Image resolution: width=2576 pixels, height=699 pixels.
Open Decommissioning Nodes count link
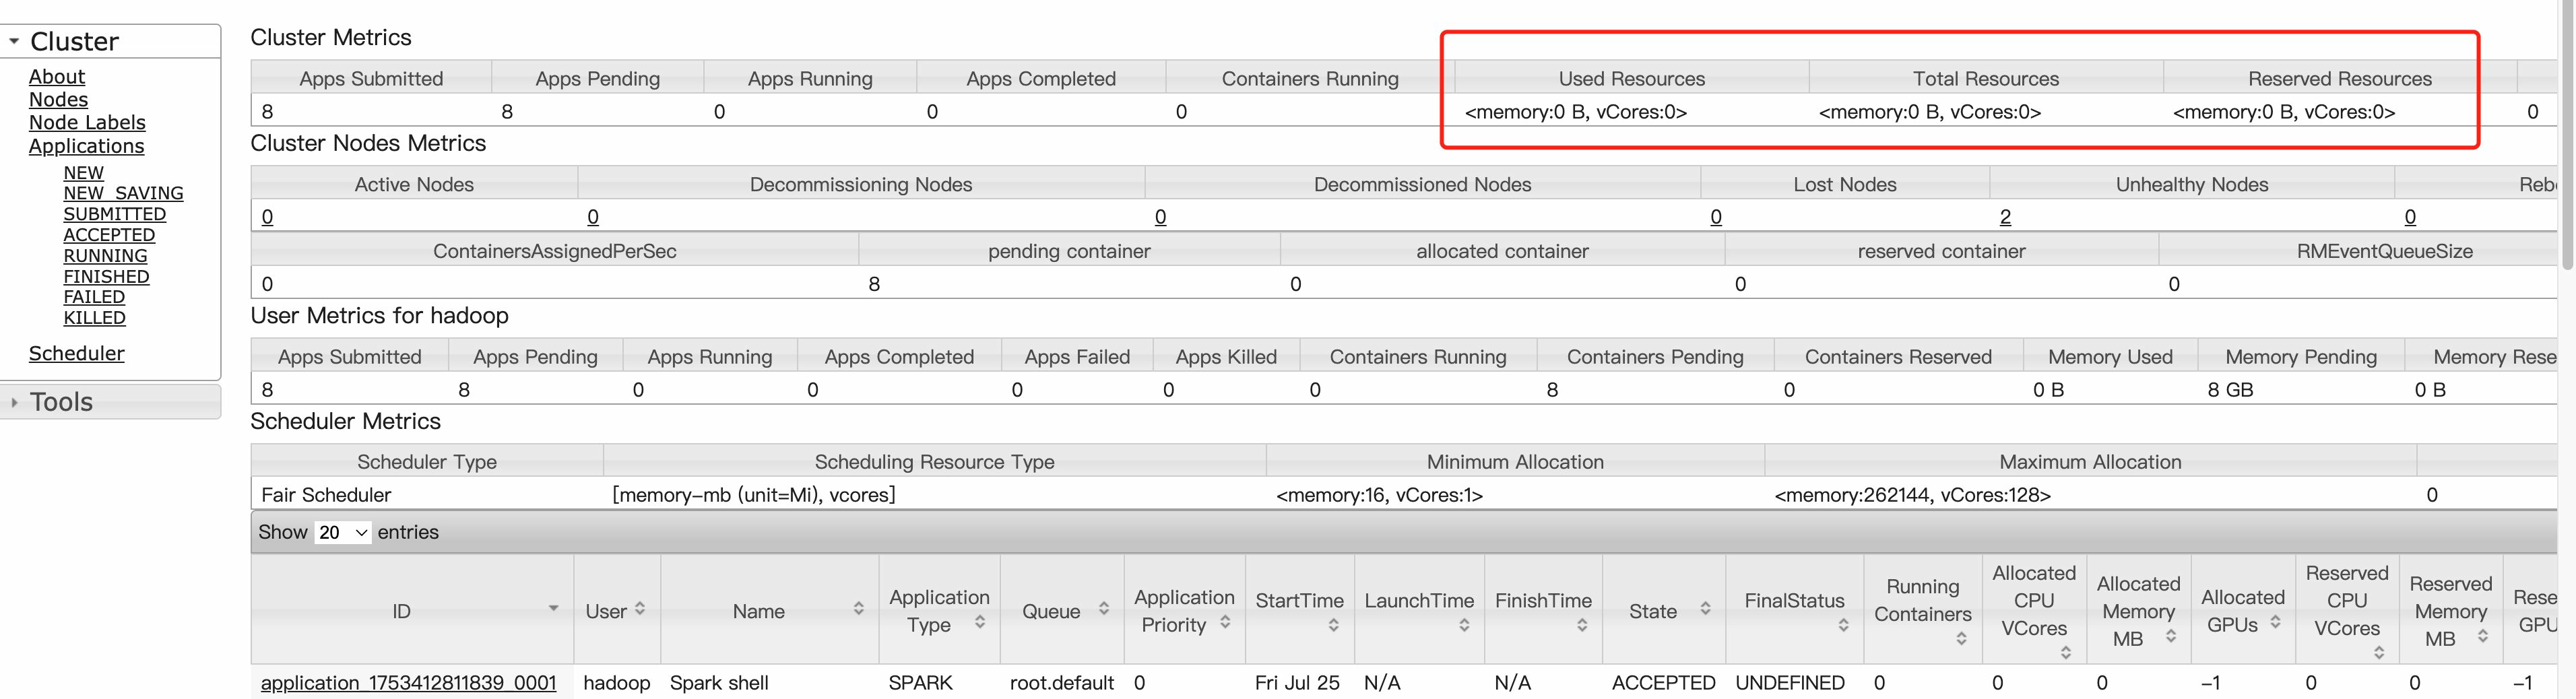(593, 217)
